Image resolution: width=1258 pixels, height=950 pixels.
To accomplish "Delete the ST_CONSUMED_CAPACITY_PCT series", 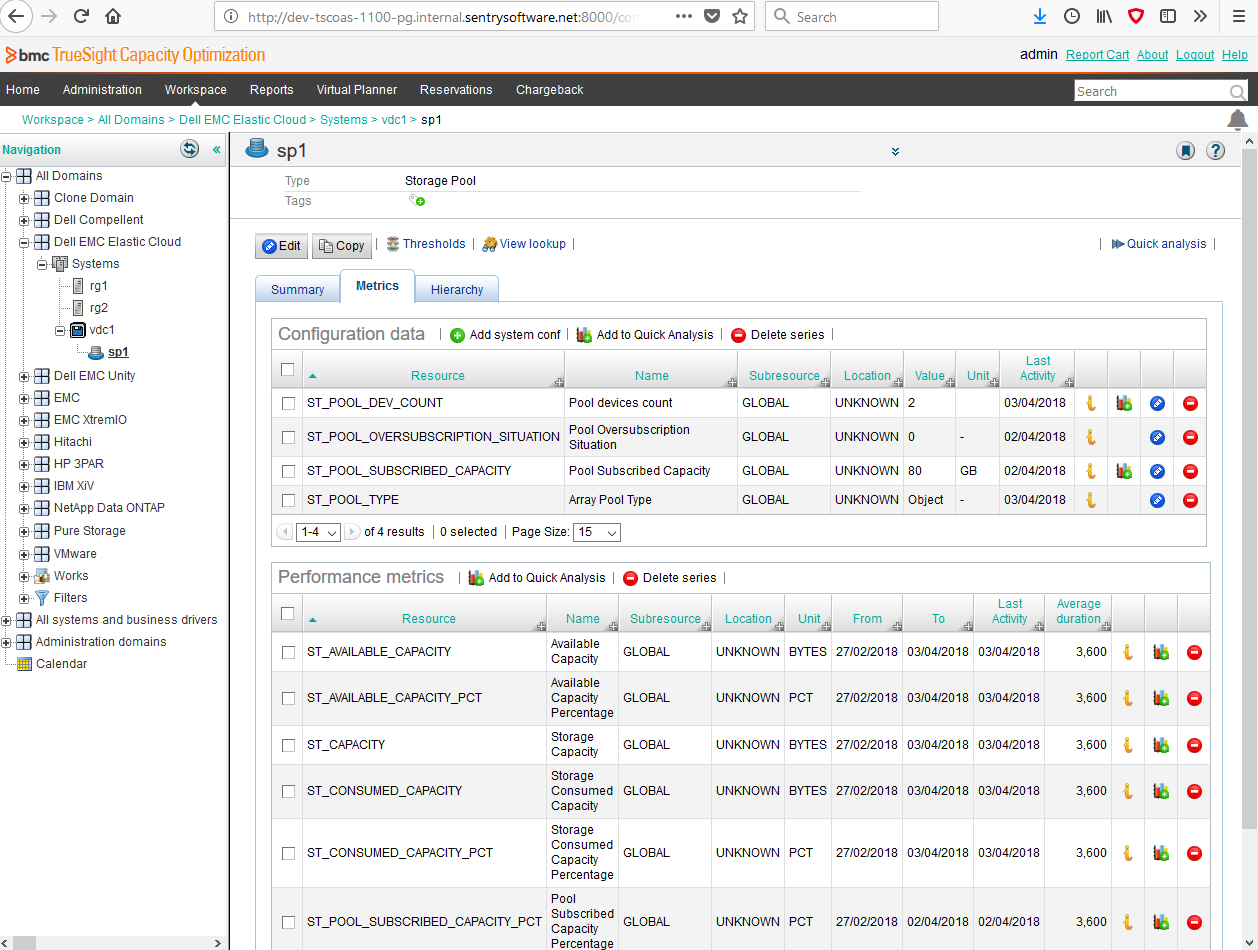I will tap(1194, 853).
